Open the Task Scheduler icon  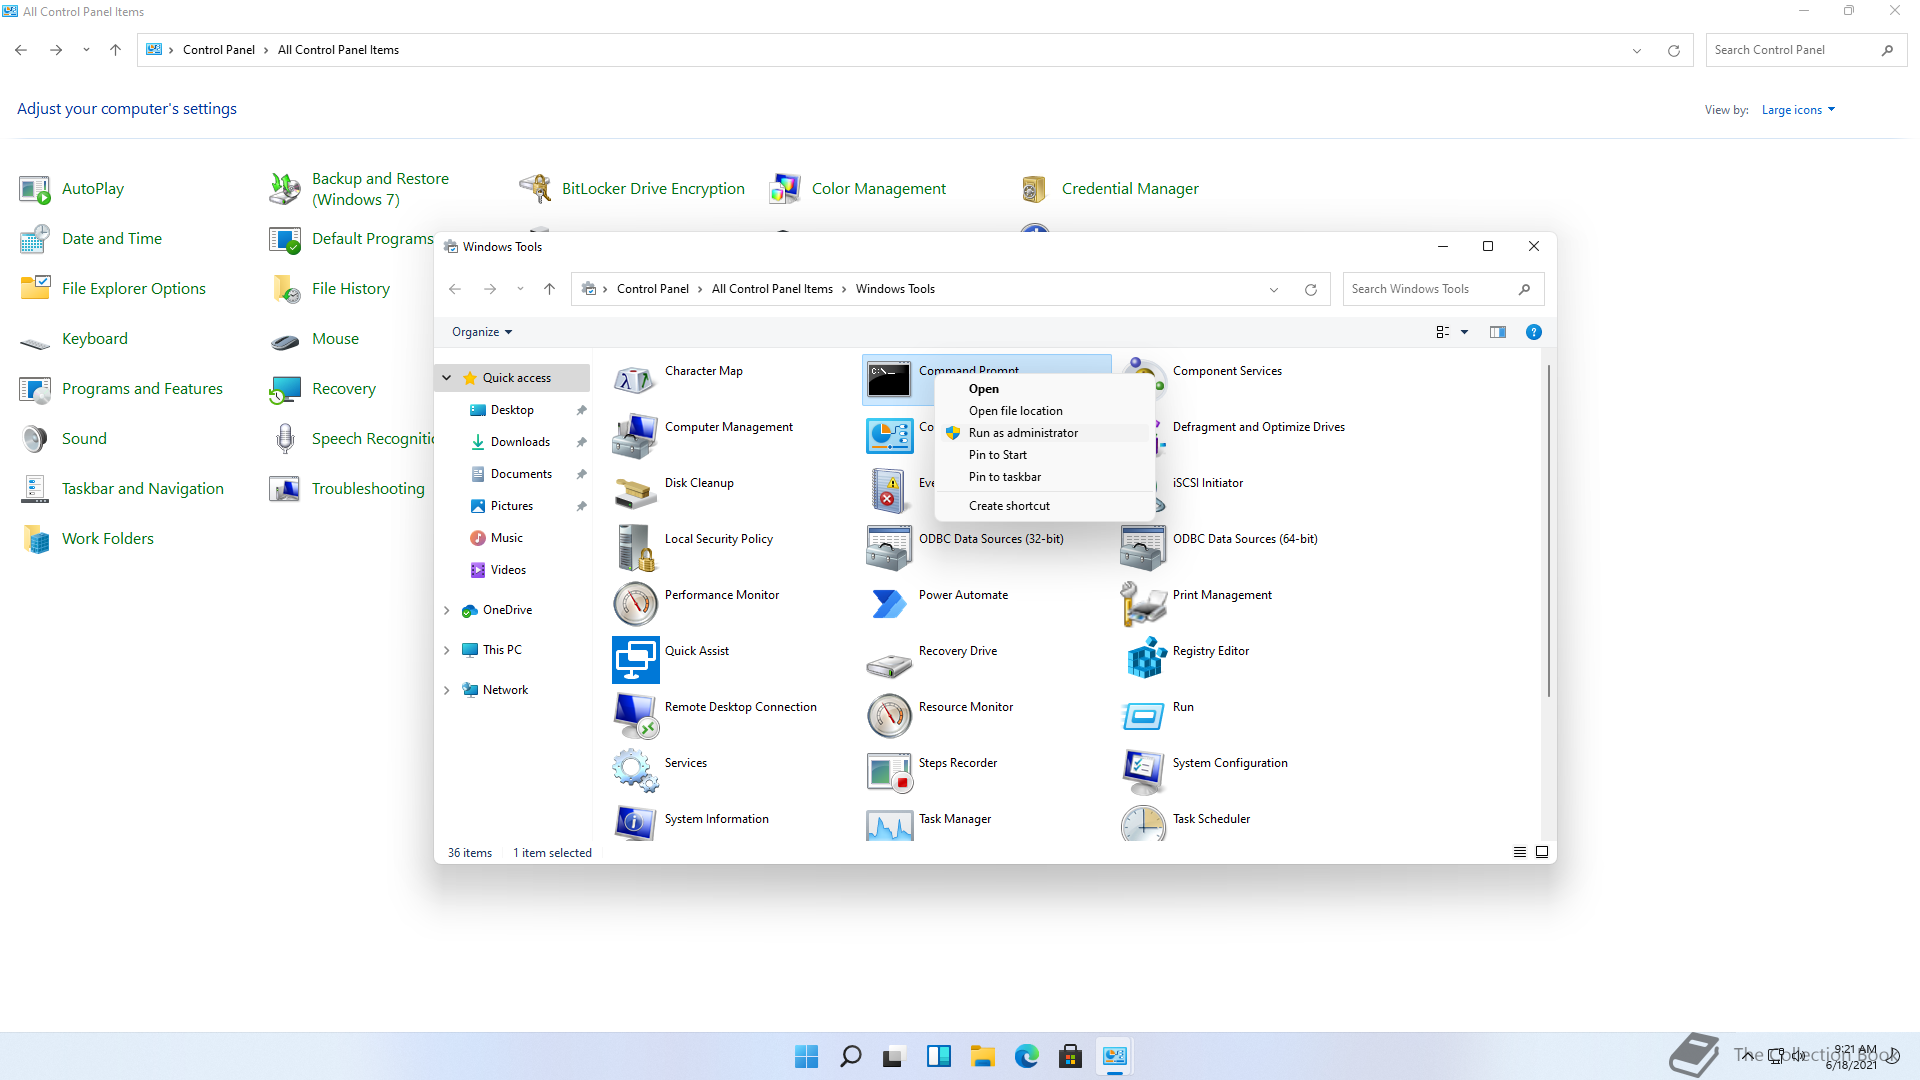[x=1143, y=824]
